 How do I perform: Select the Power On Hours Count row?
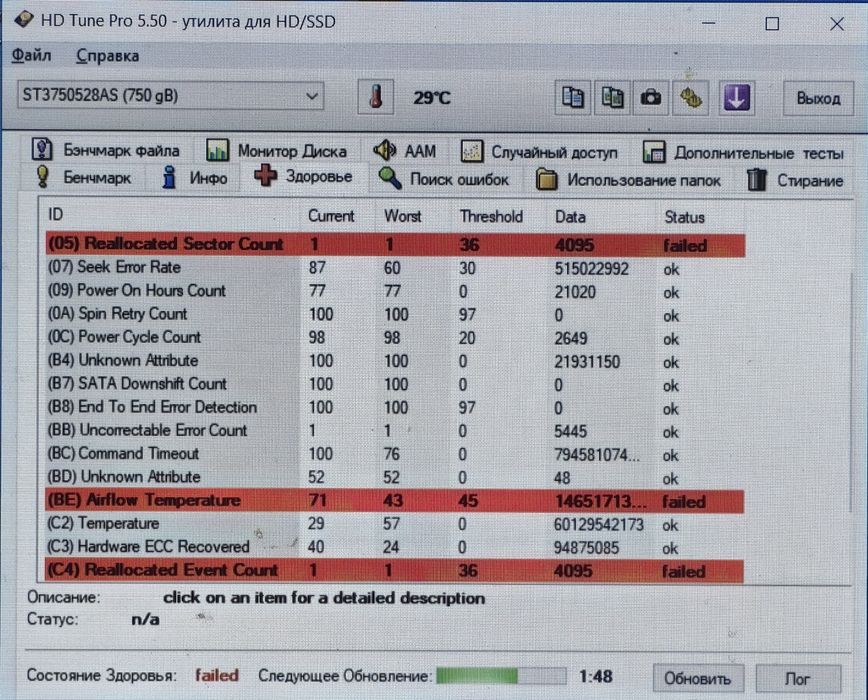[395, 291]
